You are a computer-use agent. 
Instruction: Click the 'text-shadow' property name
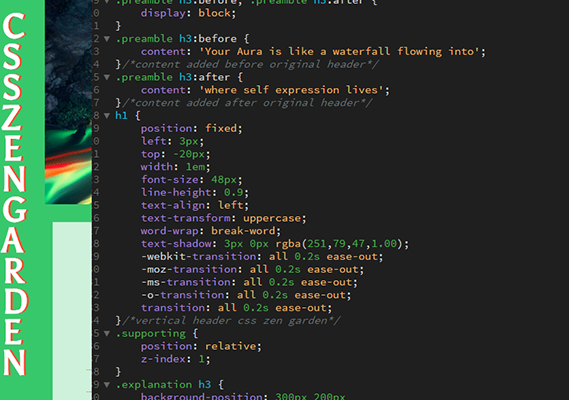click(176, 244)
